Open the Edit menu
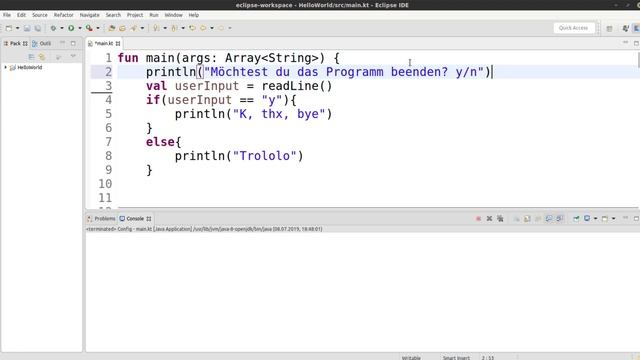Viewport: 640px width, 360px height. pyautogui.click(x=21, y=15)
